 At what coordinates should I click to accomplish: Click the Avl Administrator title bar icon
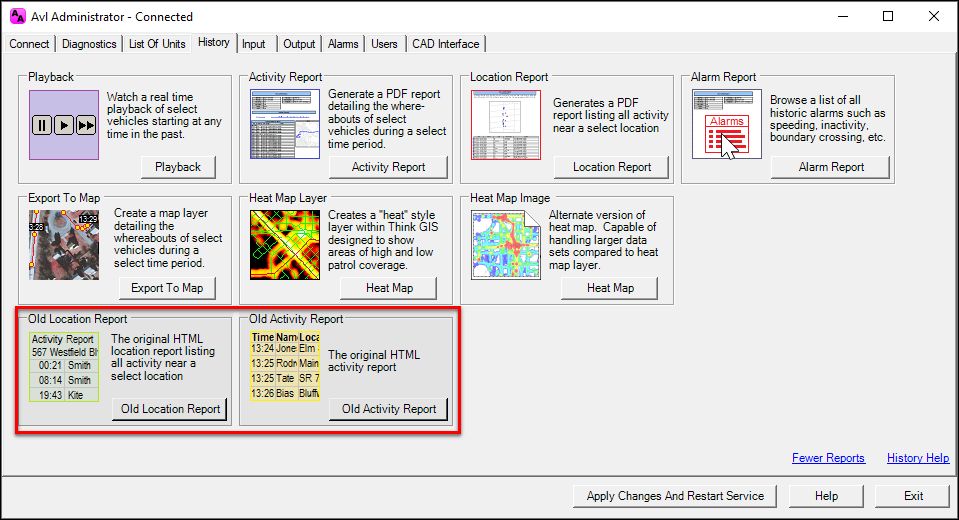(x=16, y=16)
